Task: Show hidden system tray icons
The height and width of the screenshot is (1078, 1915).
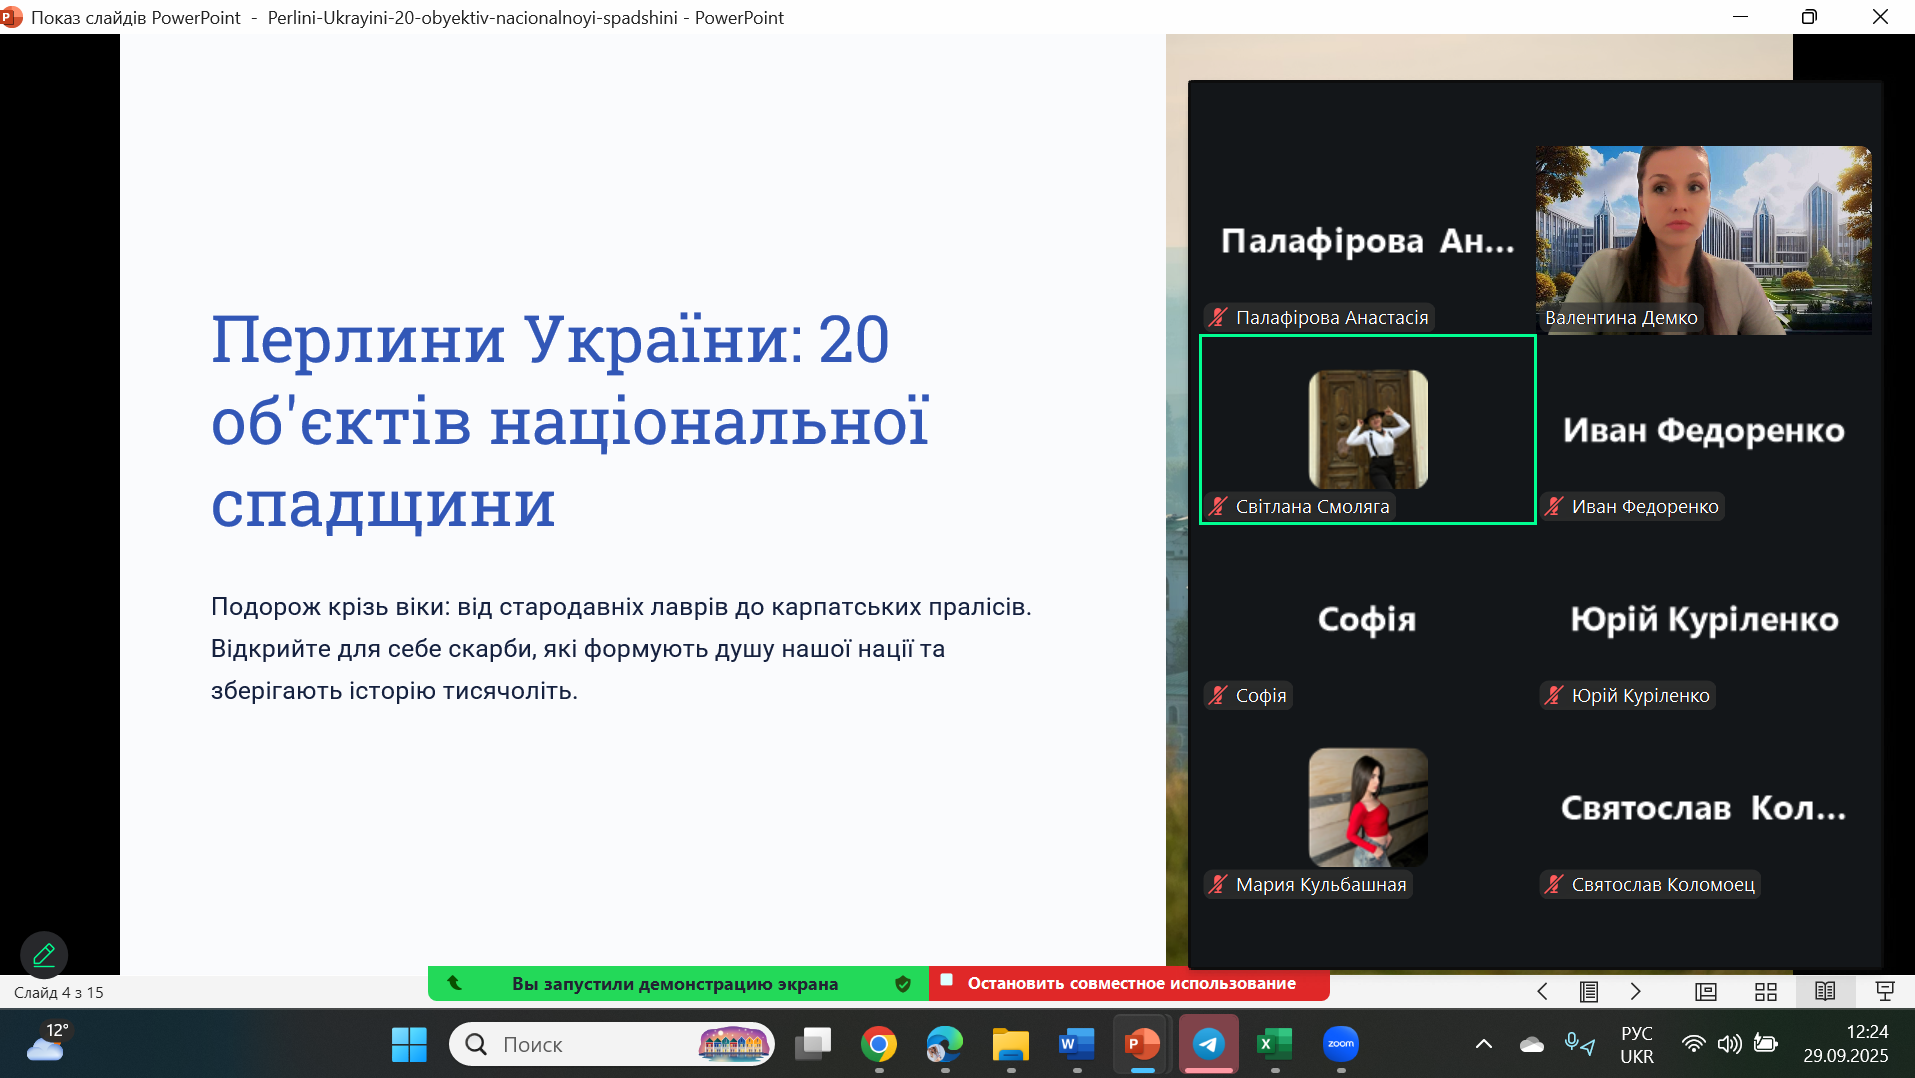Action: pyautogui.click(x=1484, y=1045)
